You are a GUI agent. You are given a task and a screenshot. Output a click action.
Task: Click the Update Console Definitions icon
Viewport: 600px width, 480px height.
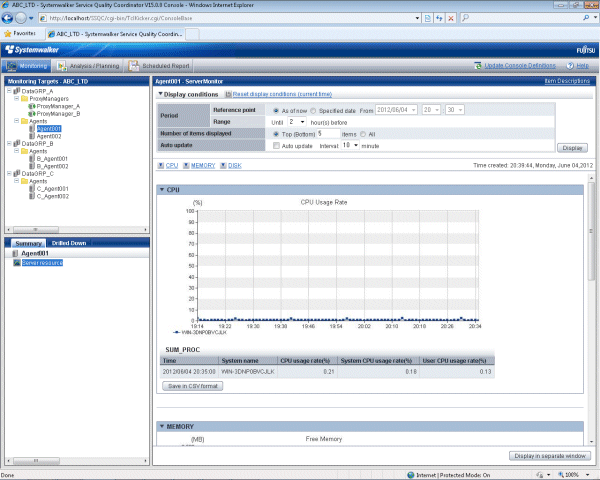click(478, 65)
